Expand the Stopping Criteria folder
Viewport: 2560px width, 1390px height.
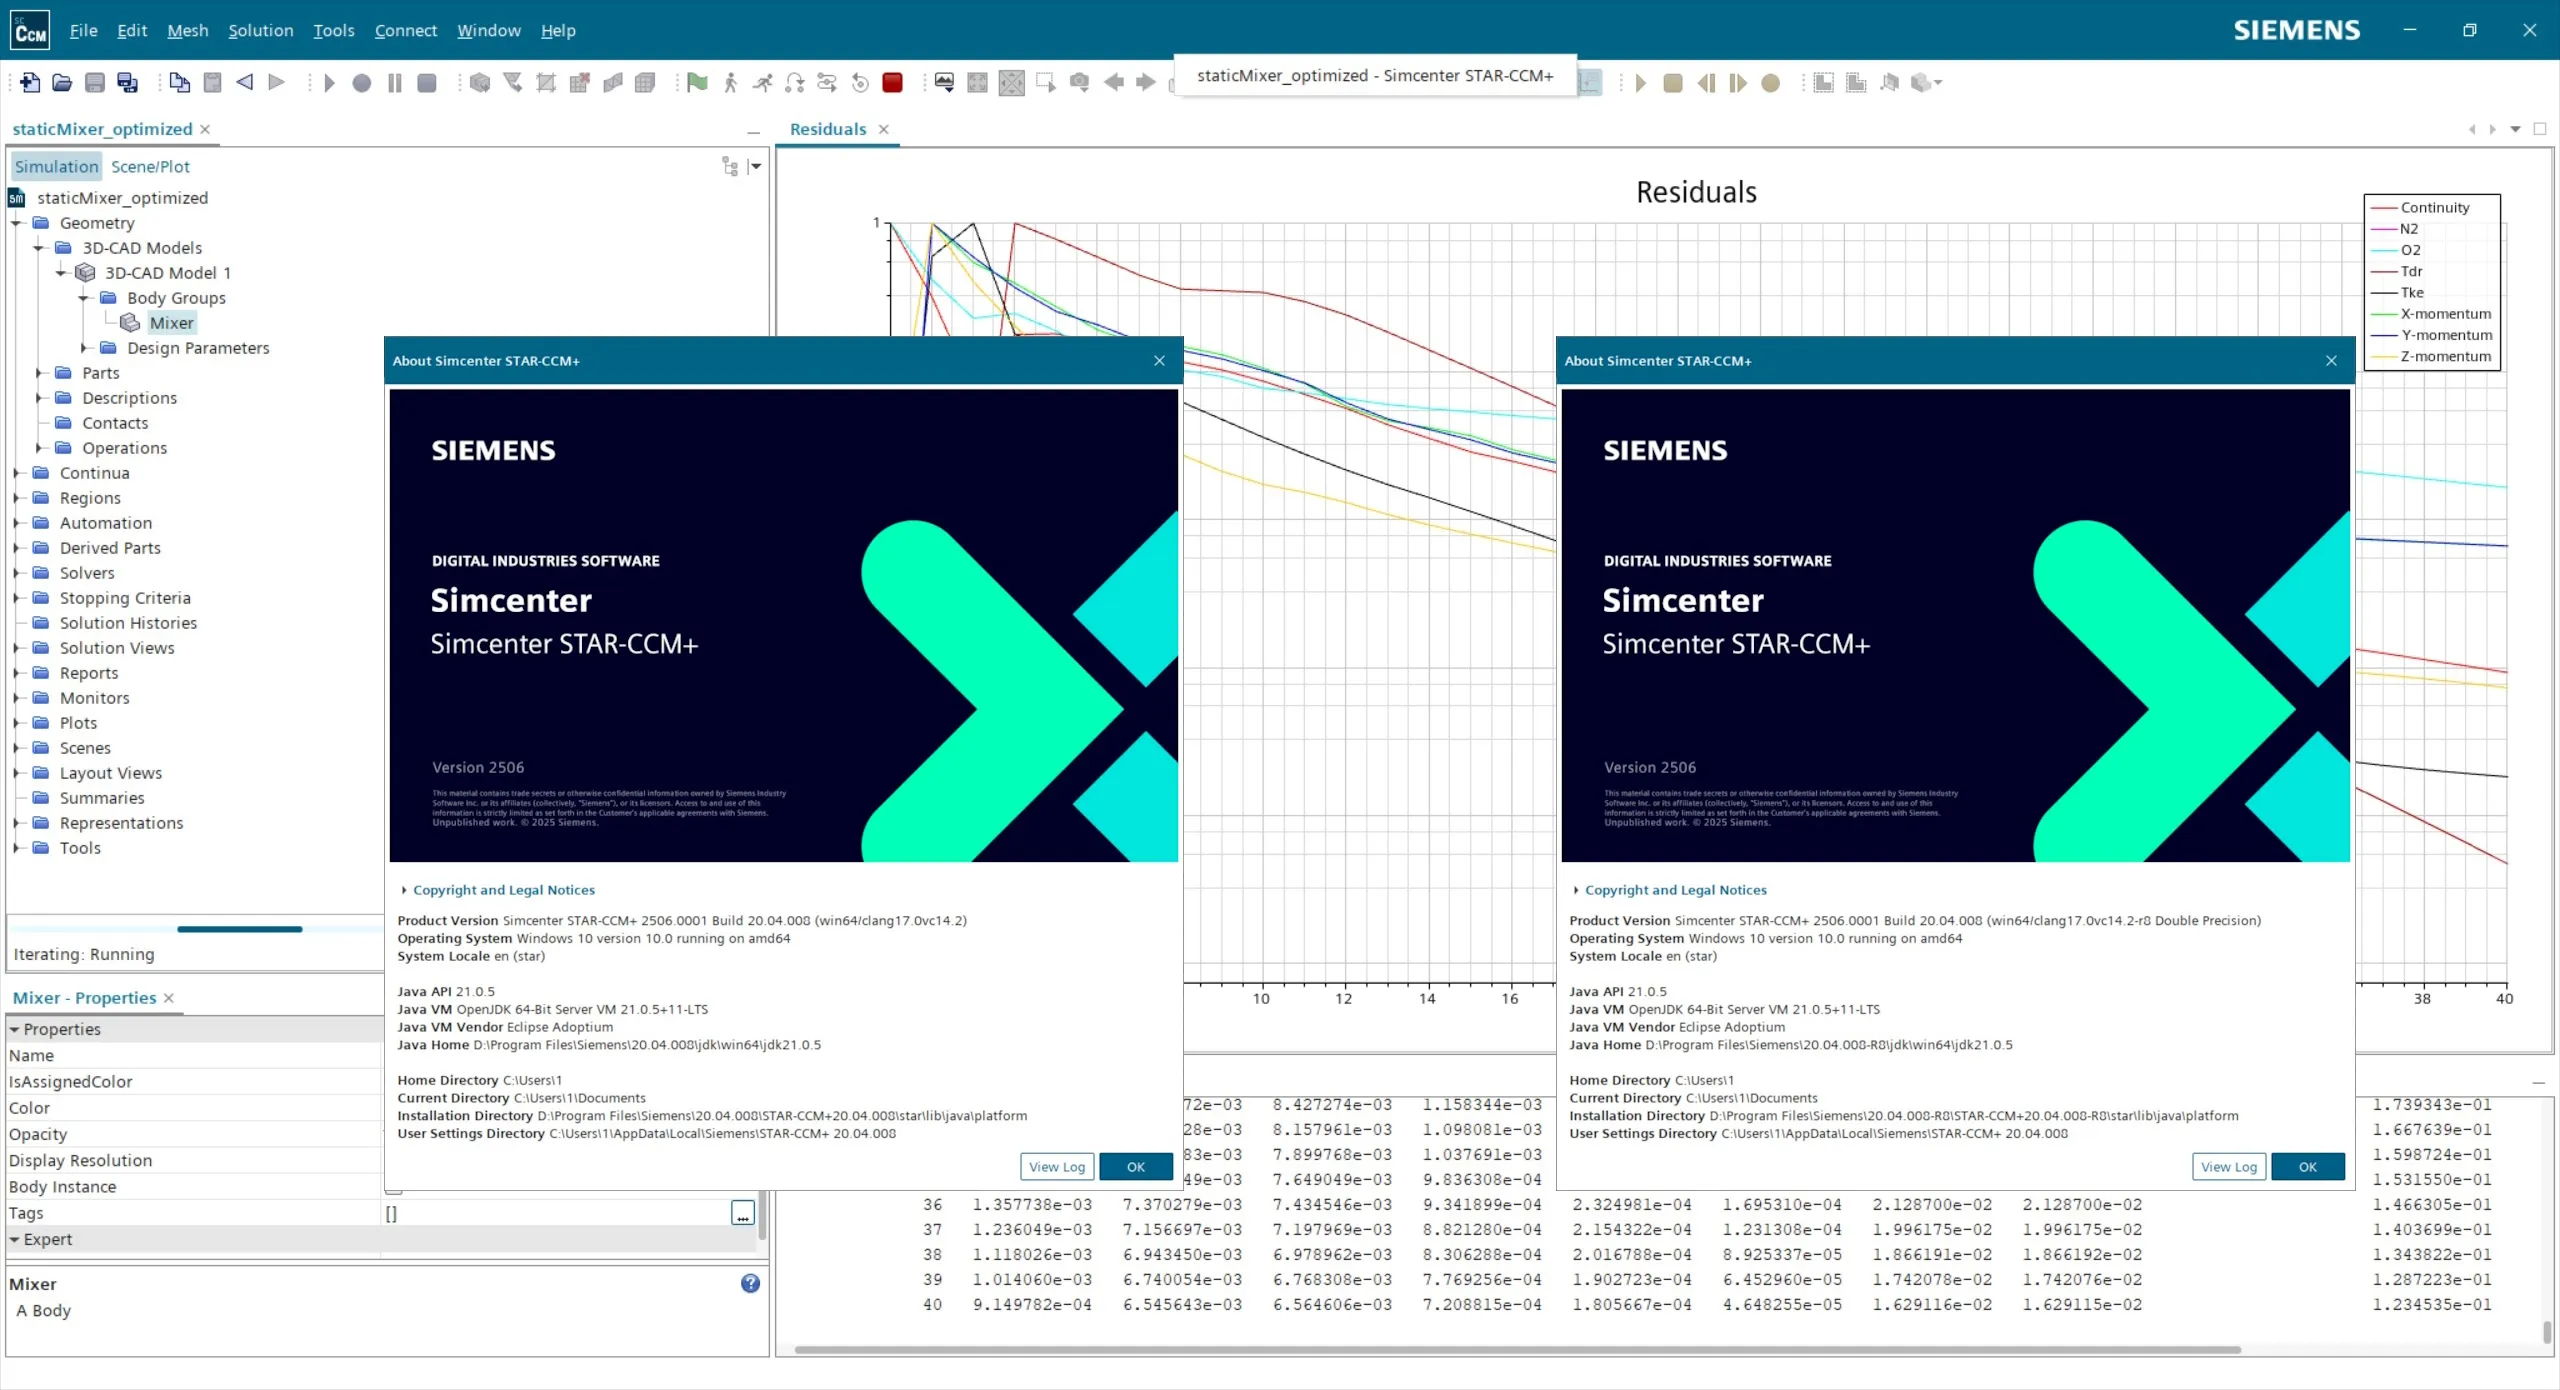[x=17, y=598]
